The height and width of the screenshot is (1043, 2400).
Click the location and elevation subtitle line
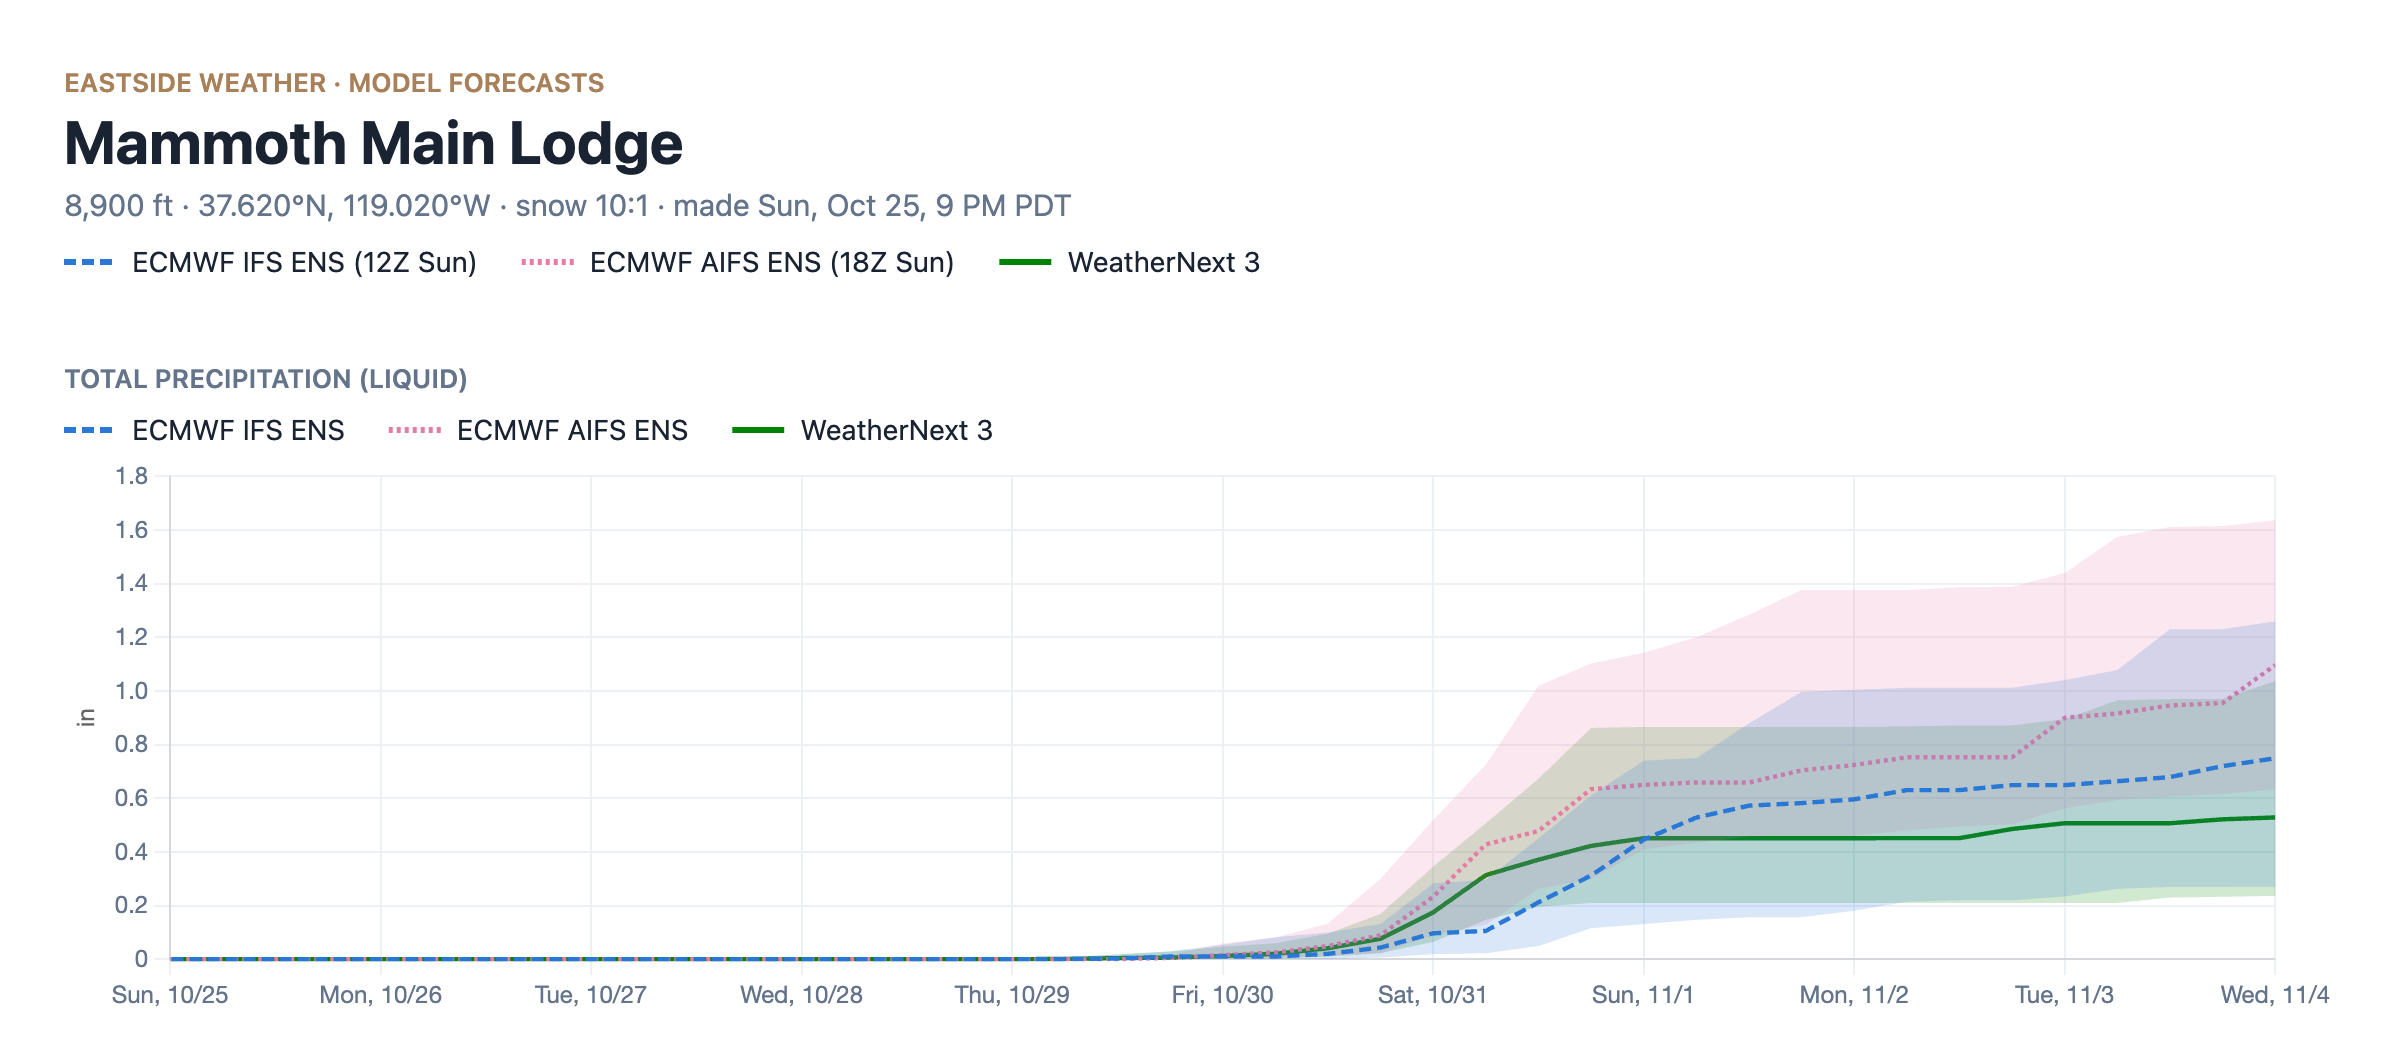[x=567, y=206]
